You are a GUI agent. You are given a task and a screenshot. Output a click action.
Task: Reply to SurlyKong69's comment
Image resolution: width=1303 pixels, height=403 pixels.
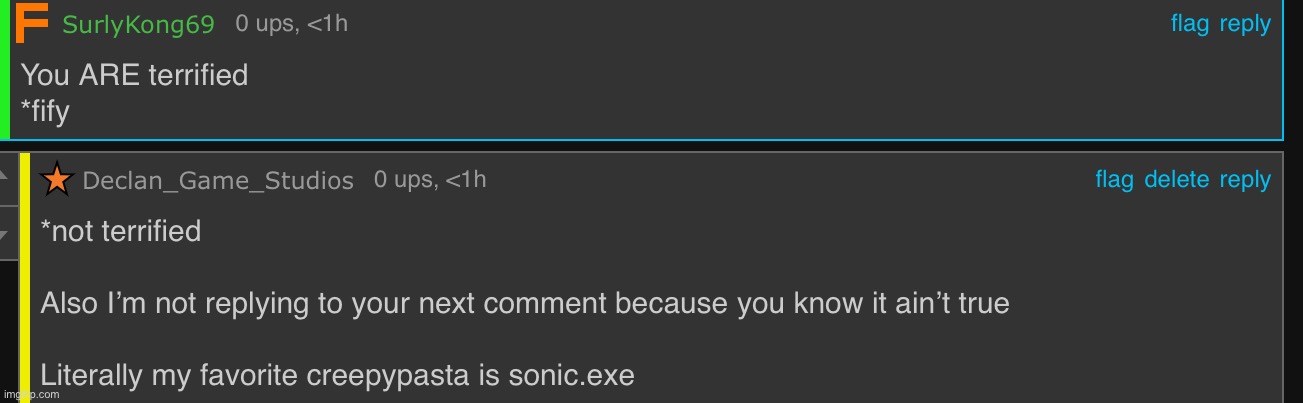point(1245,24)
